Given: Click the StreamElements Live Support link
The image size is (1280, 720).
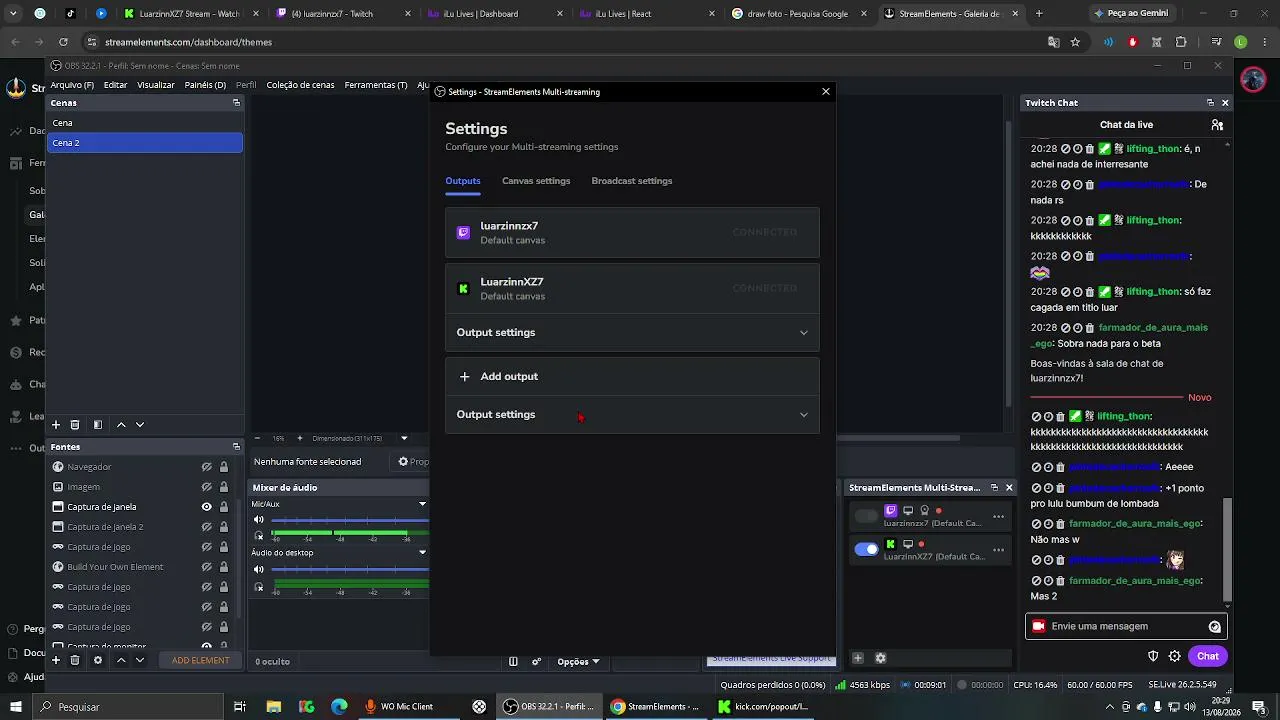Looking at the screenshot, I should [771, 659].
